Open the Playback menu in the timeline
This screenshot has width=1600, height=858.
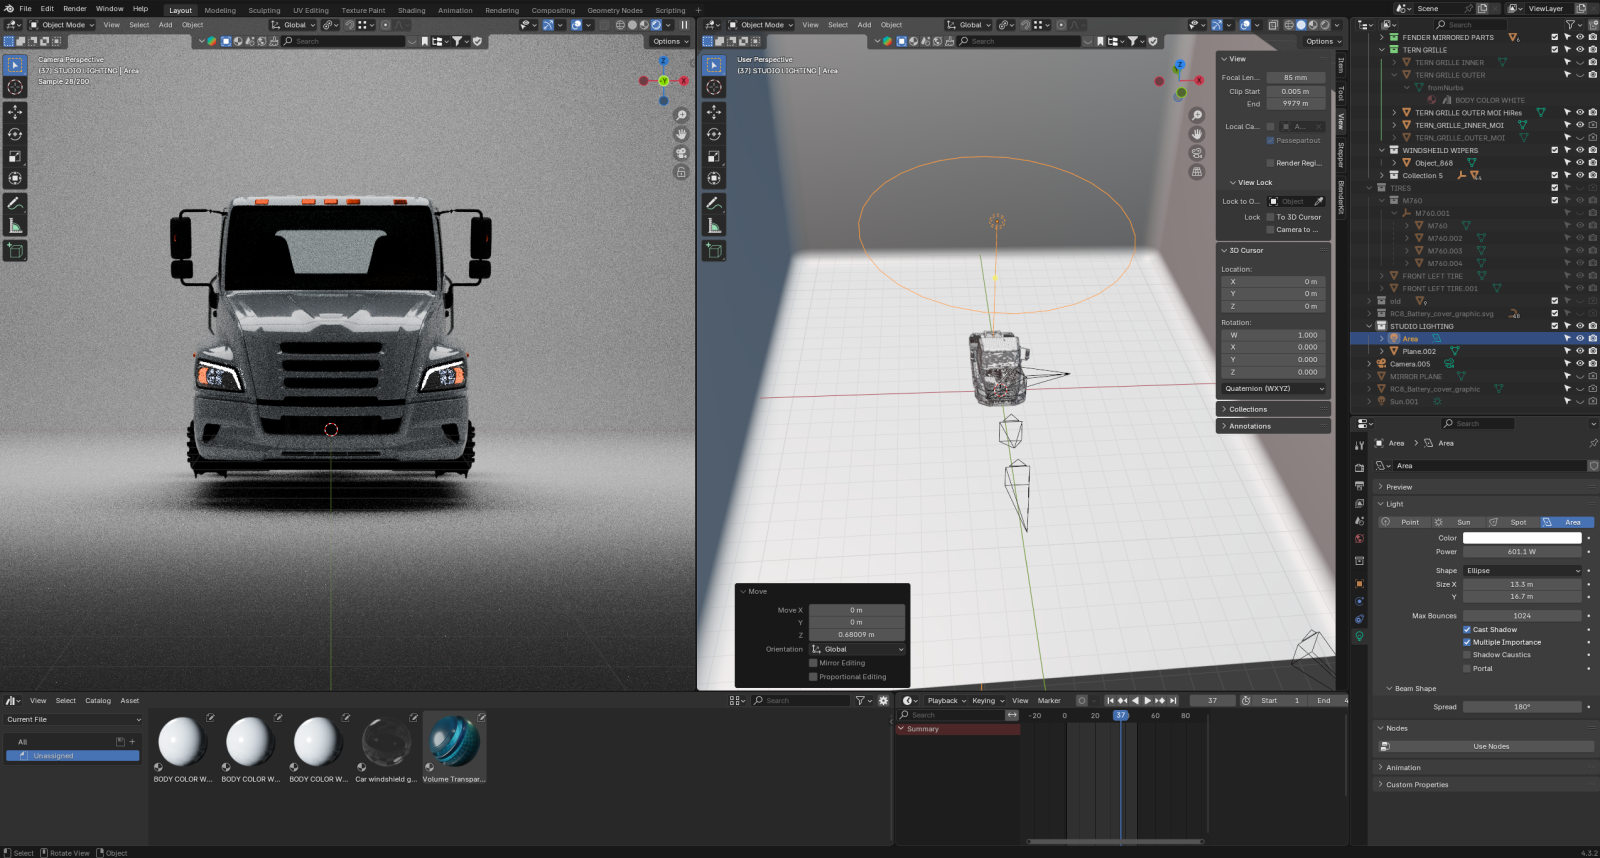(946, 701)
